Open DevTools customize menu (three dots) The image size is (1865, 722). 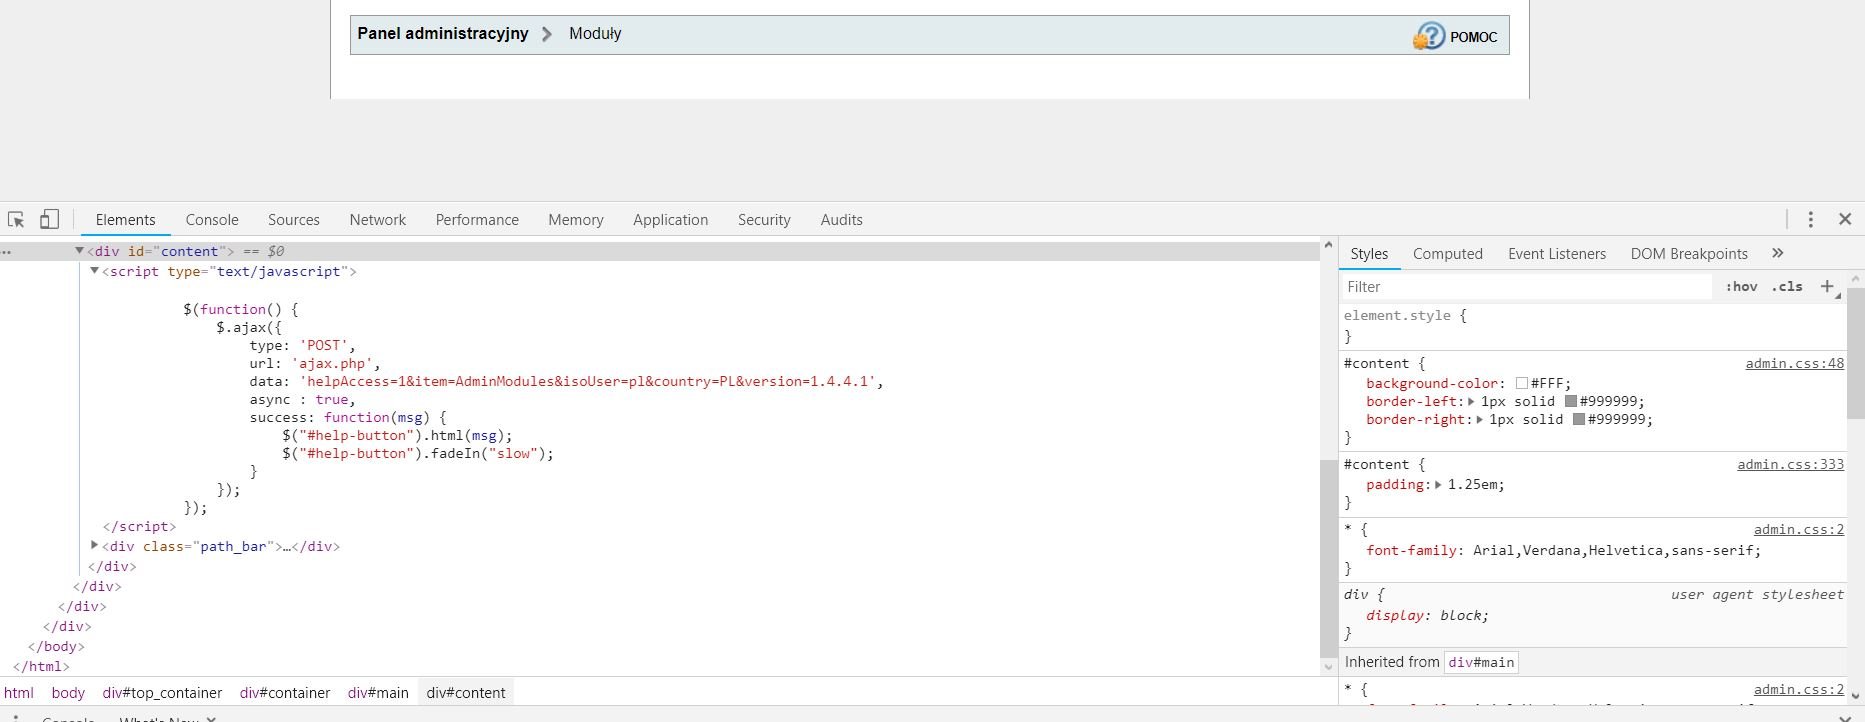[x=1810, y=219]
